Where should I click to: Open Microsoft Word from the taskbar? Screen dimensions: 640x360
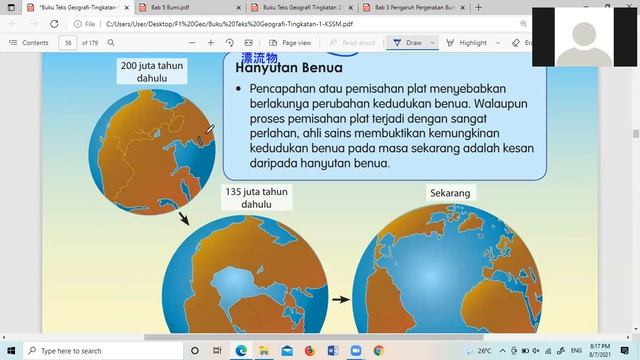coord(333,351)
